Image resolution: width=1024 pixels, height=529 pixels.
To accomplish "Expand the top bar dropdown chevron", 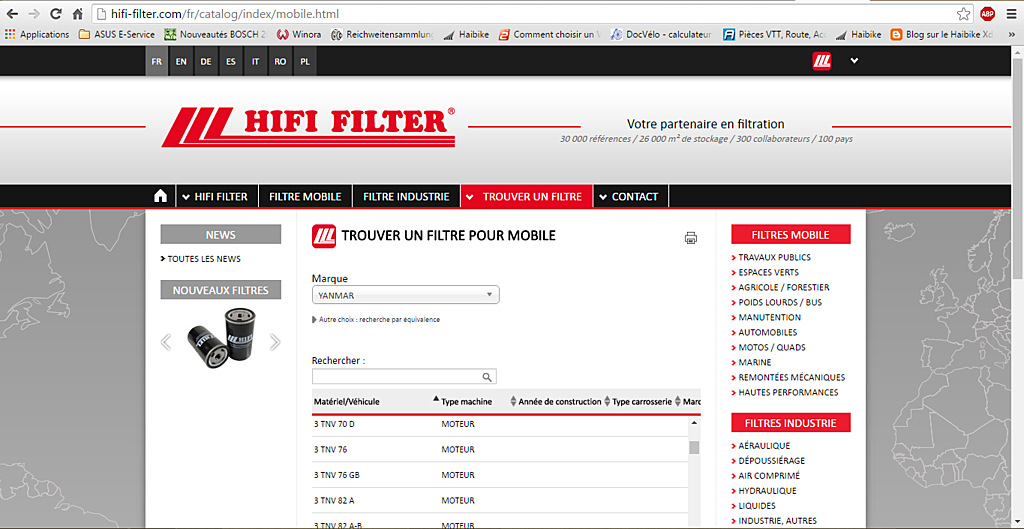I will pyautogui.click(x=854, y=61).
